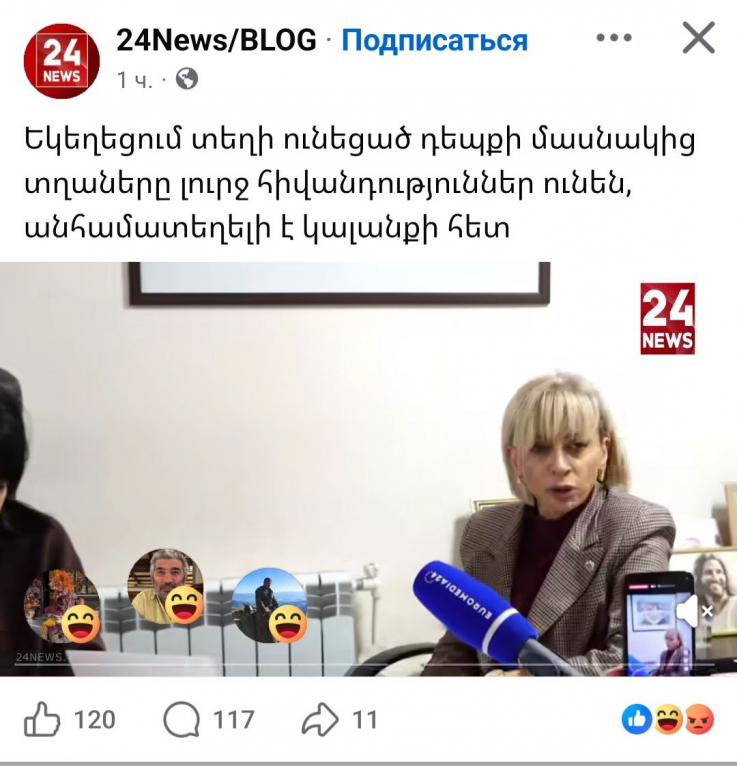Open the 24News/BLOG profile picture
Image resolution: width=737 pixels, height=768 pixels.
coord(62,61)
